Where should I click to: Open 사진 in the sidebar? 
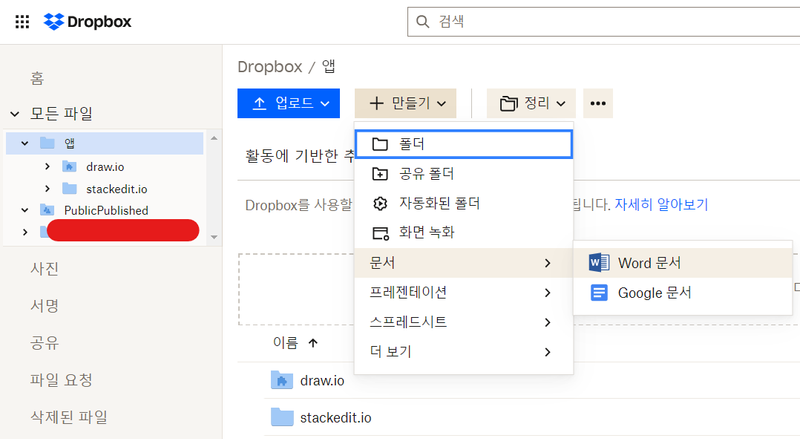click(x=44, y=269)
